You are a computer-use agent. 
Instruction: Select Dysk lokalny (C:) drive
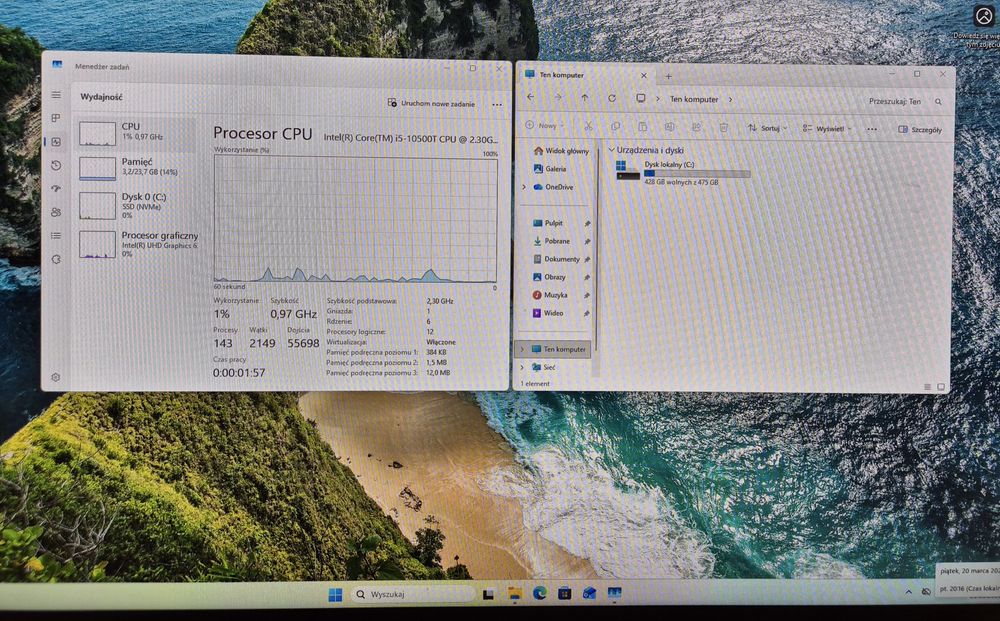(684, 172)
